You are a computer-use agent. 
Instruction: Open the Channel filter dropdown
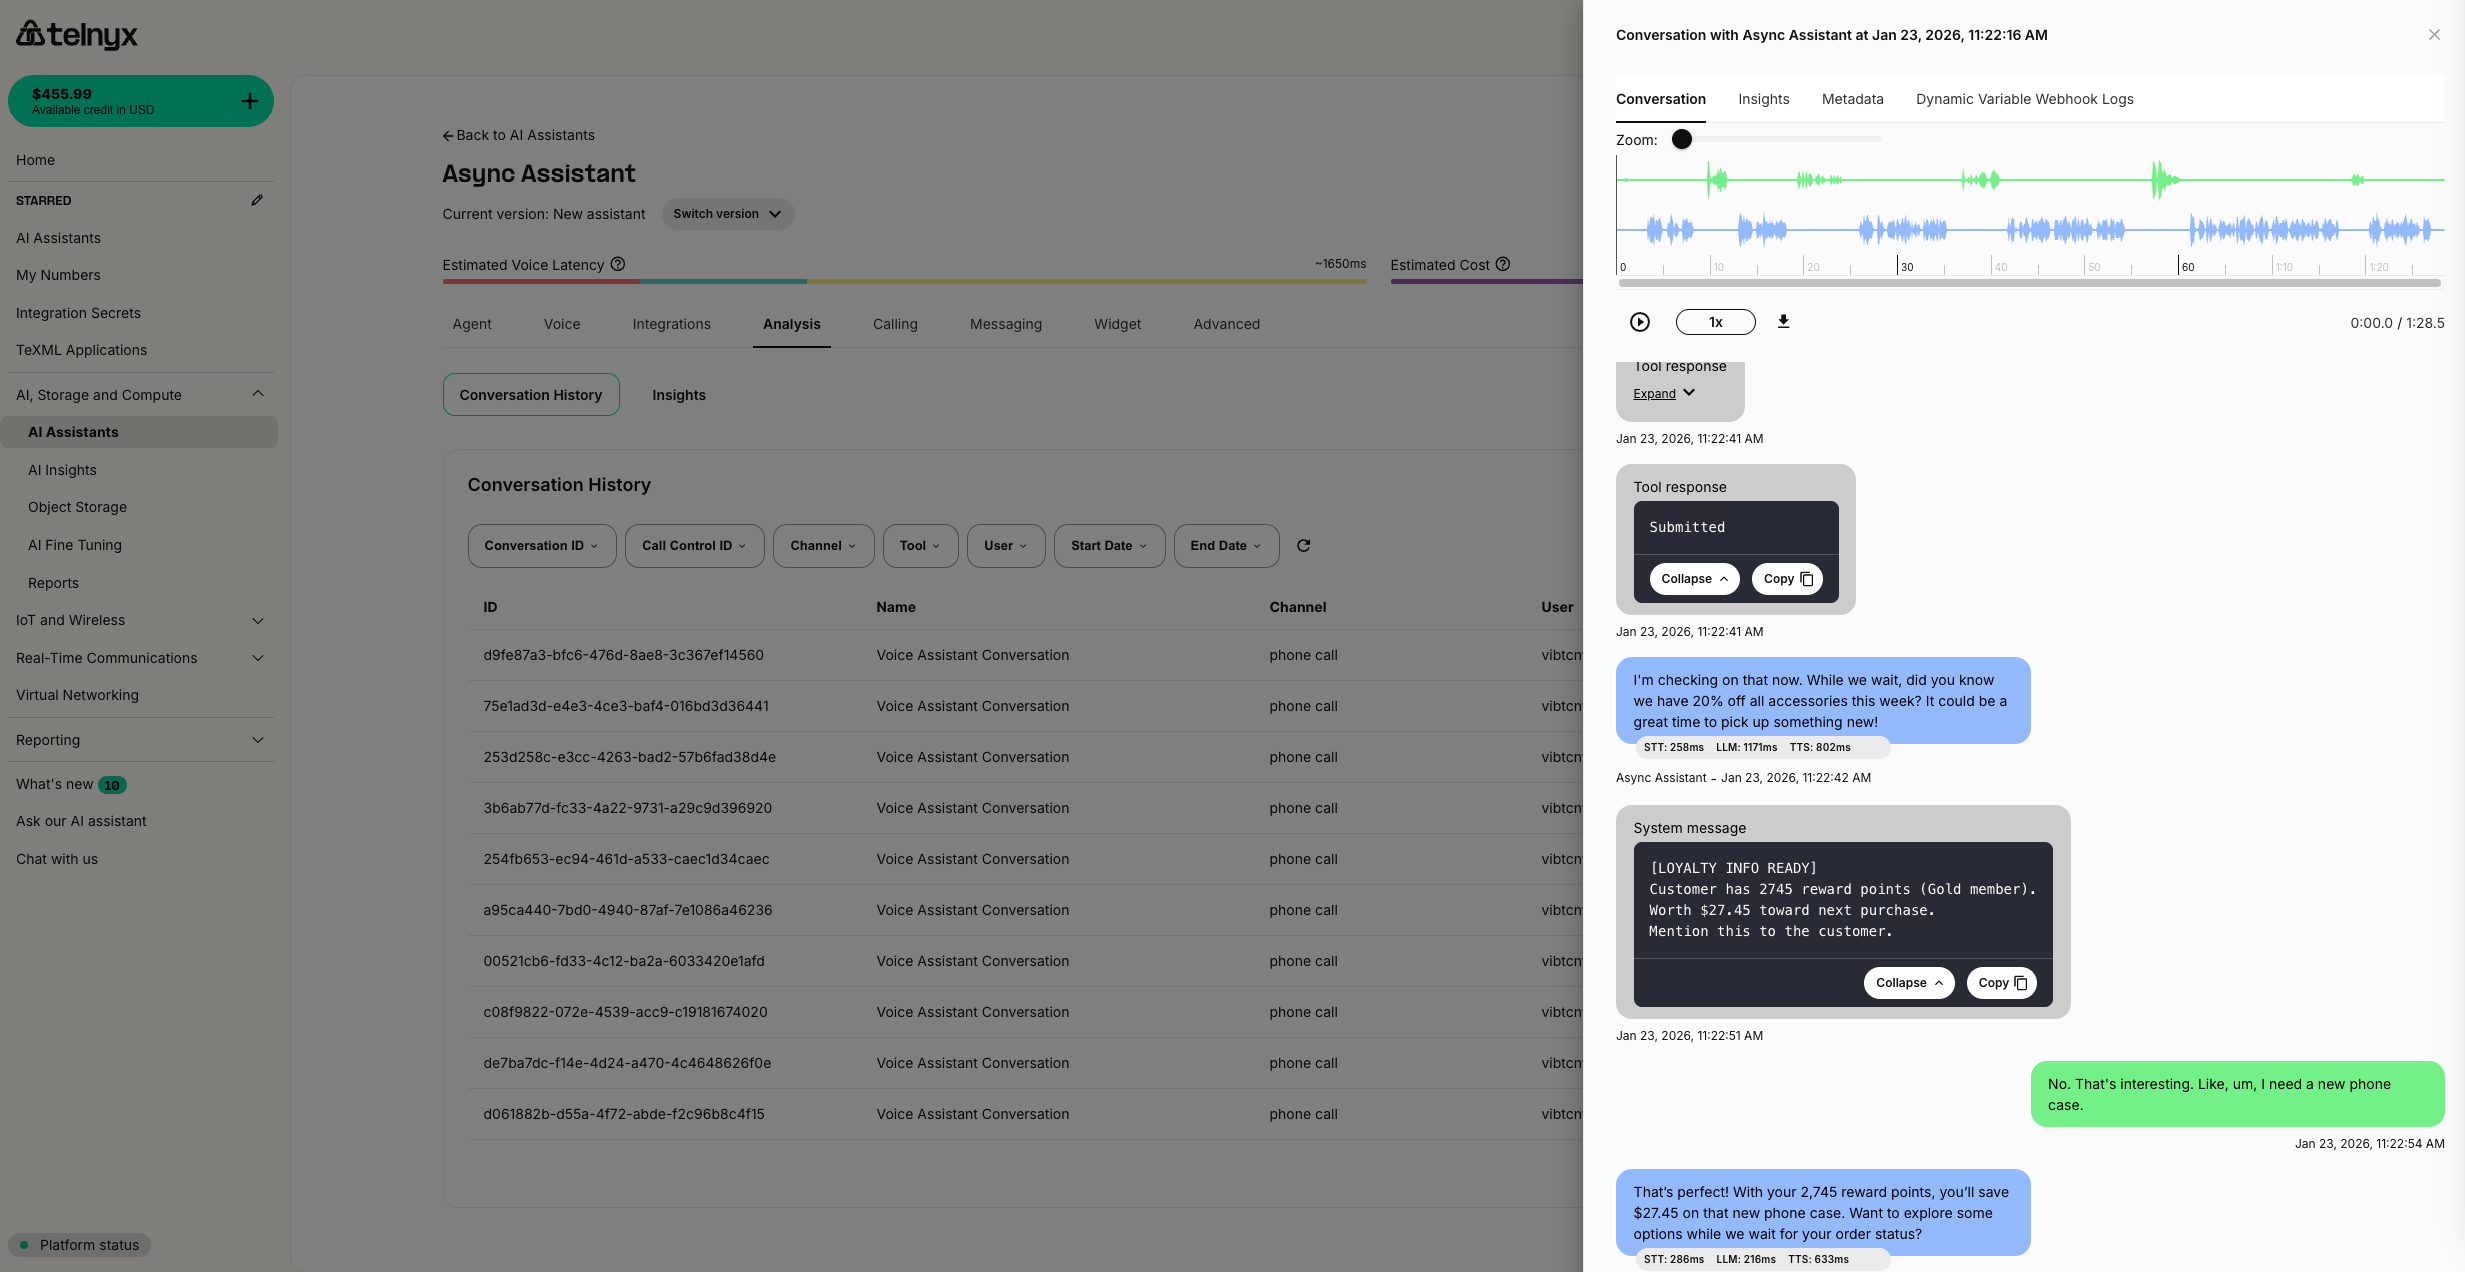tap(823, 546)
